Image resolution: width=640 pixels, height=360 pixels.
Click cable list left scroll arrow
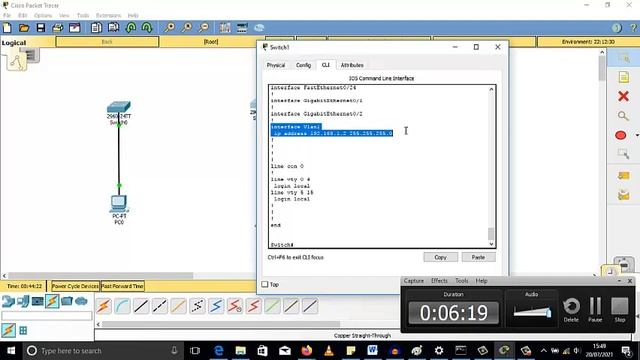point(98,324)
